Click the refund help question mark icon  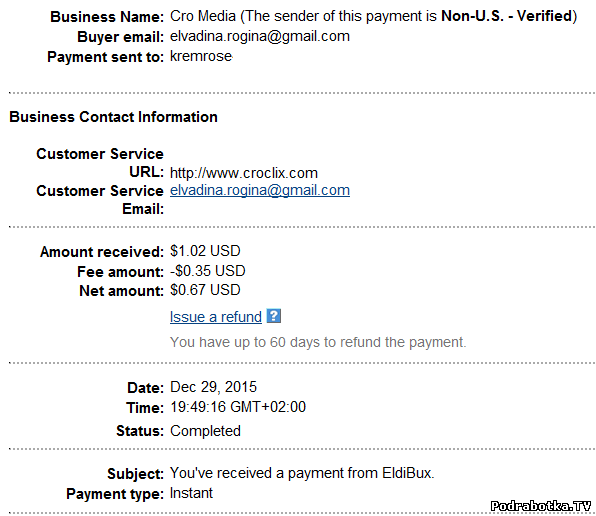[274, 316]
